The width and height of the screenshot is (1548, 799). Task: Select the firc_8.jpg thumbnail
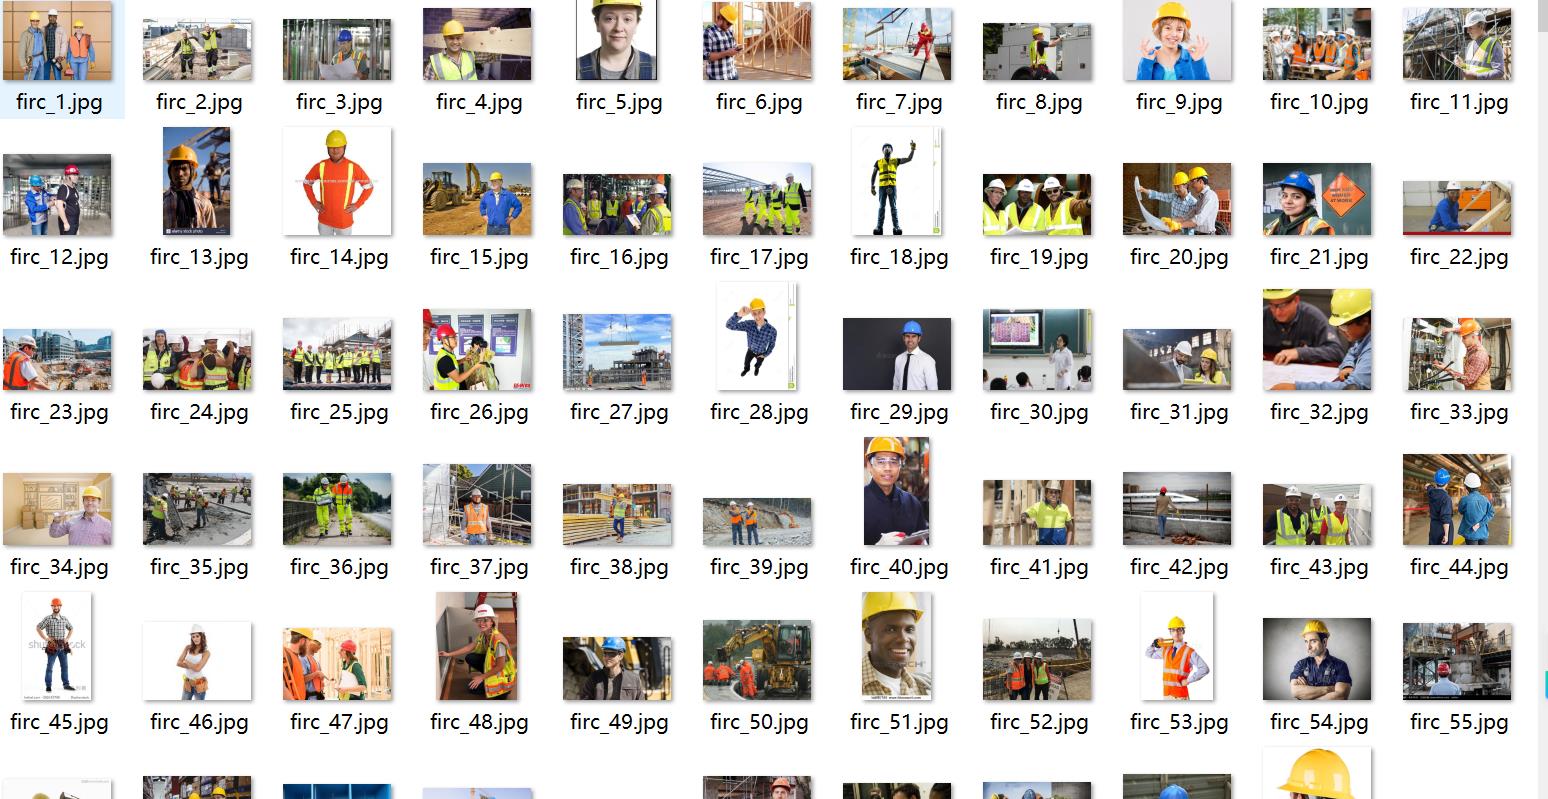(1037, 52)
